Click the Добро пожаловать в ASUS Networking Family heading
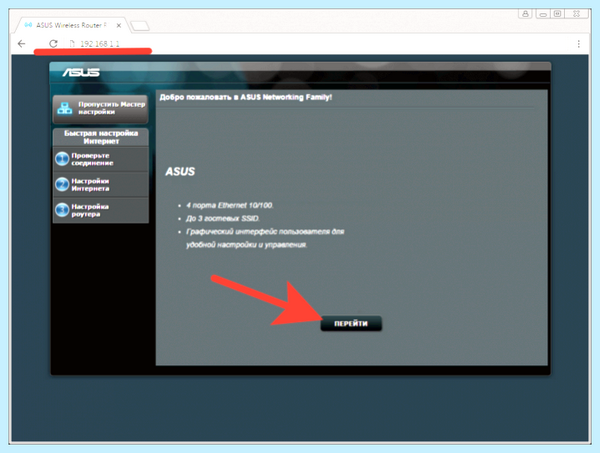Image resolution: width=600 pixels, height=453 pixels. 246,97
